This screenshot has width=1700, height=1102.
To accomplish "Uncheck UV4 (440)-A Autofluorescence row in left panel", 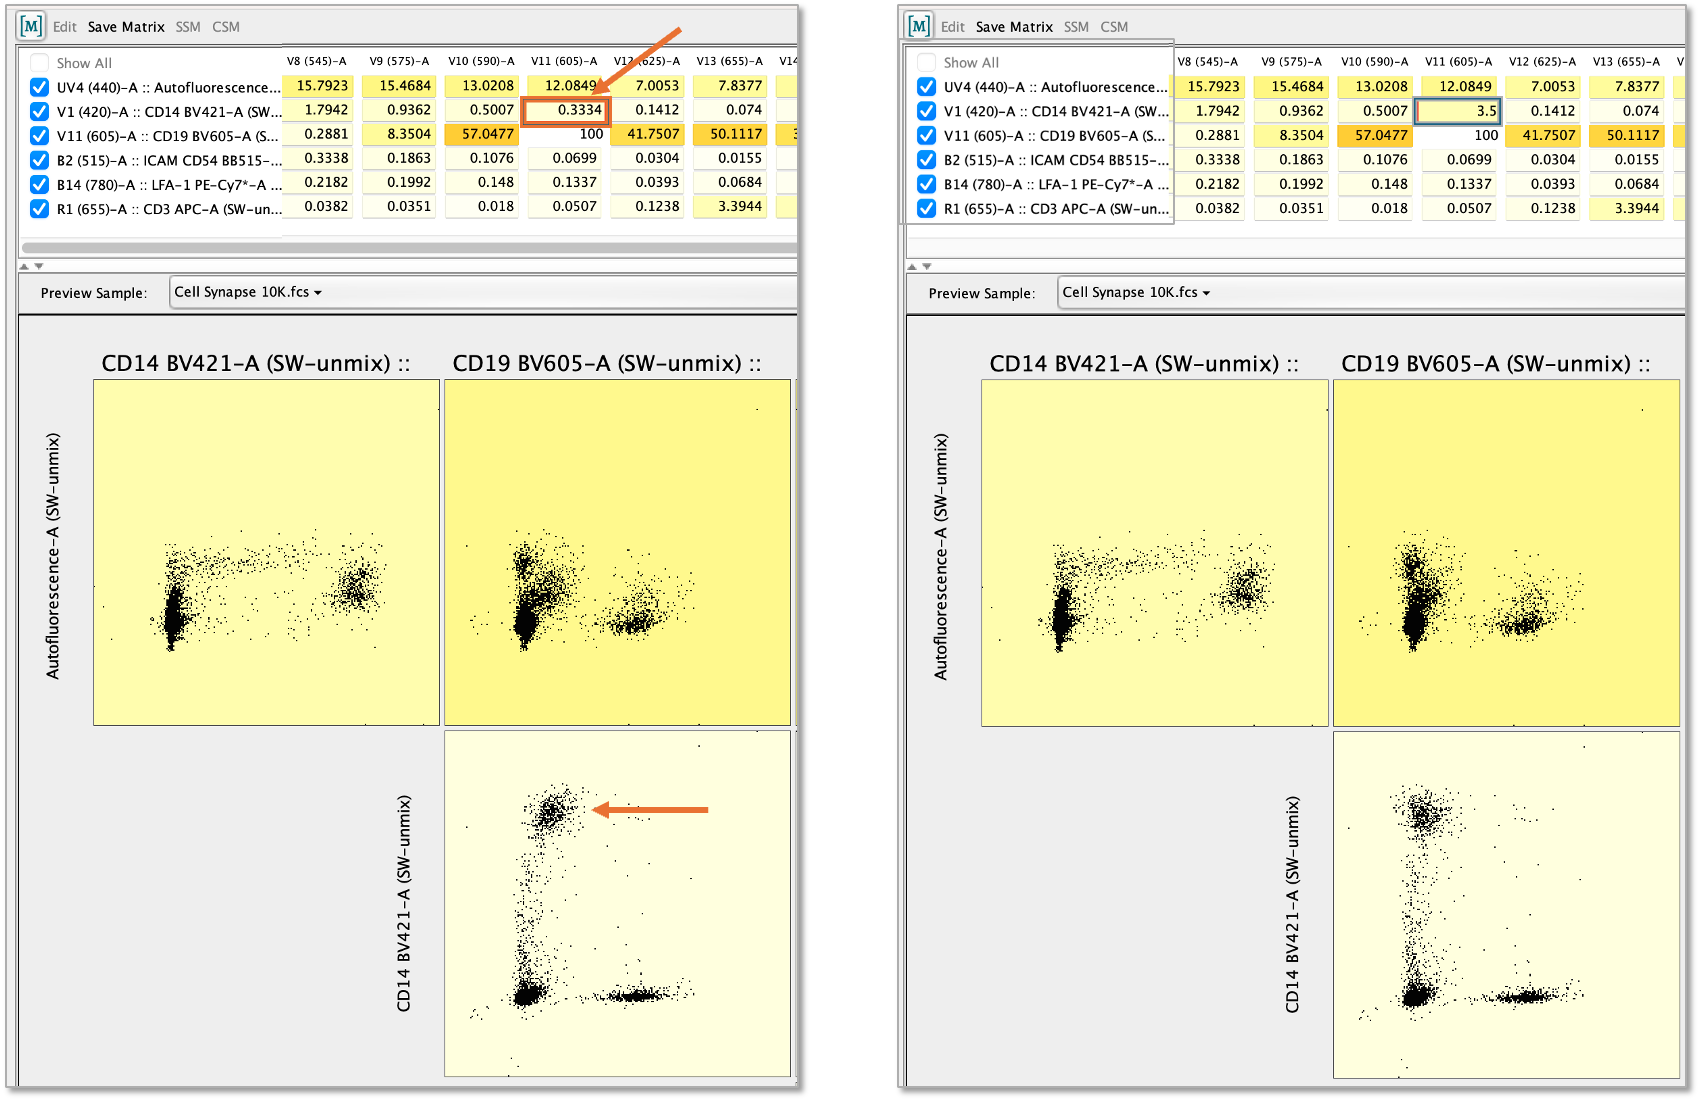I will (x=39, y=87).
